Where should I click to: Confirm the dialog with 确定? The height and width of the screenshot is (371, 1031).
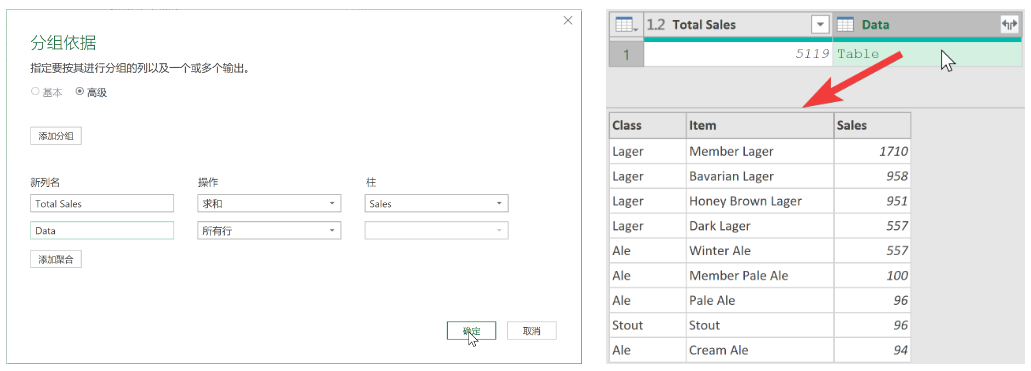pos(471,331)
